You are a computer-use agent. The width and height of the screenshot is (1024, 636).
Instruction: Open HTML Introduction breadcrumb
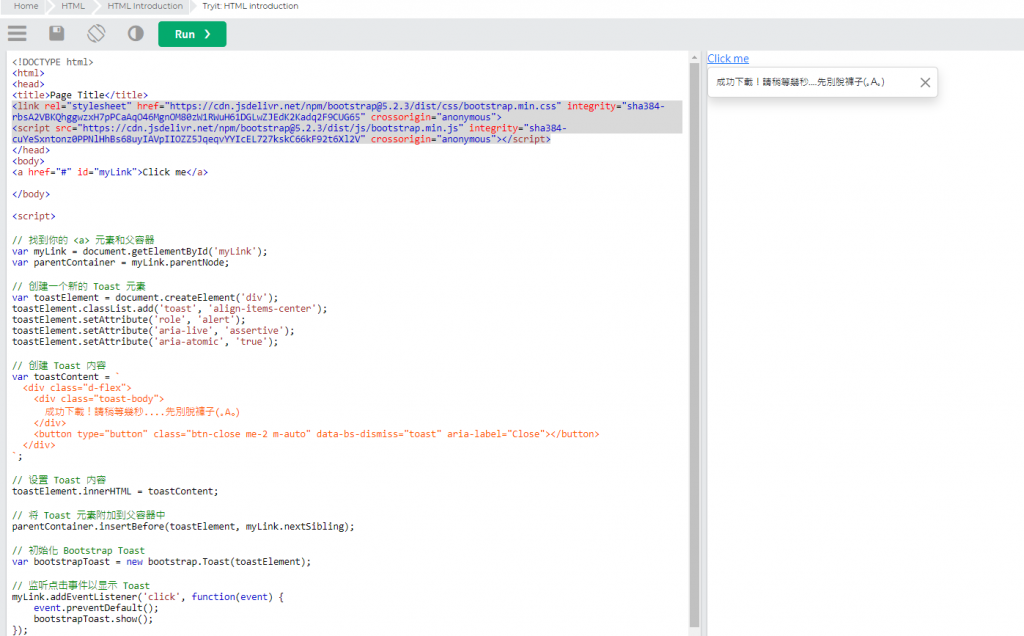tap(145, 6)
